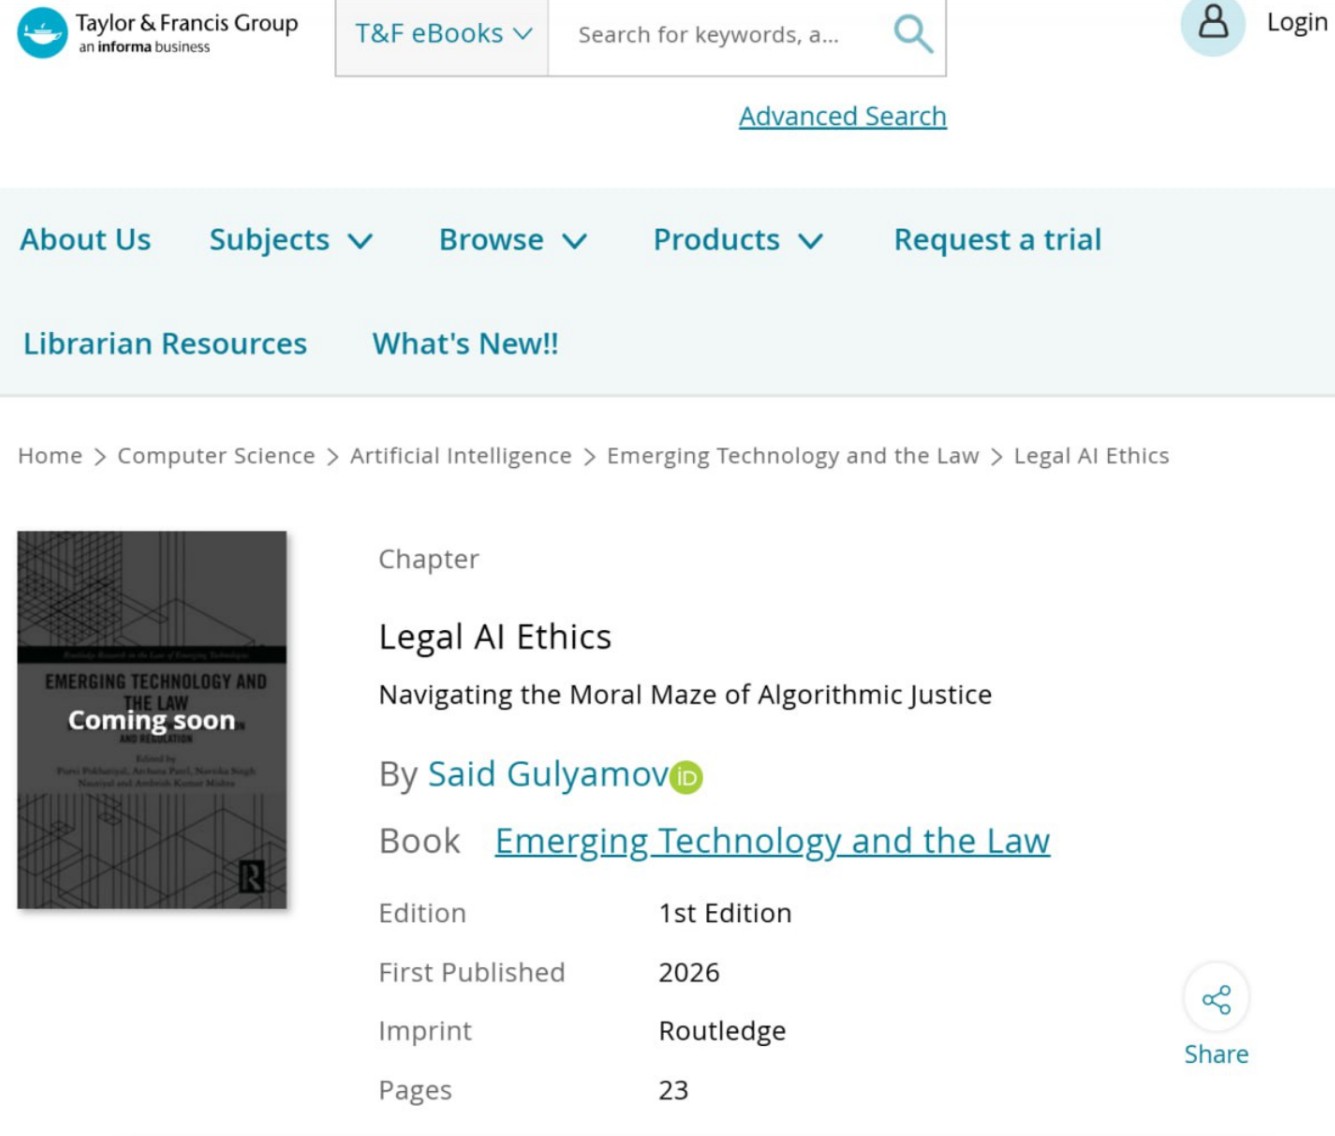Open the Advanced Search link
This screenshot has width=1335, height=1136.
point(842,116)
